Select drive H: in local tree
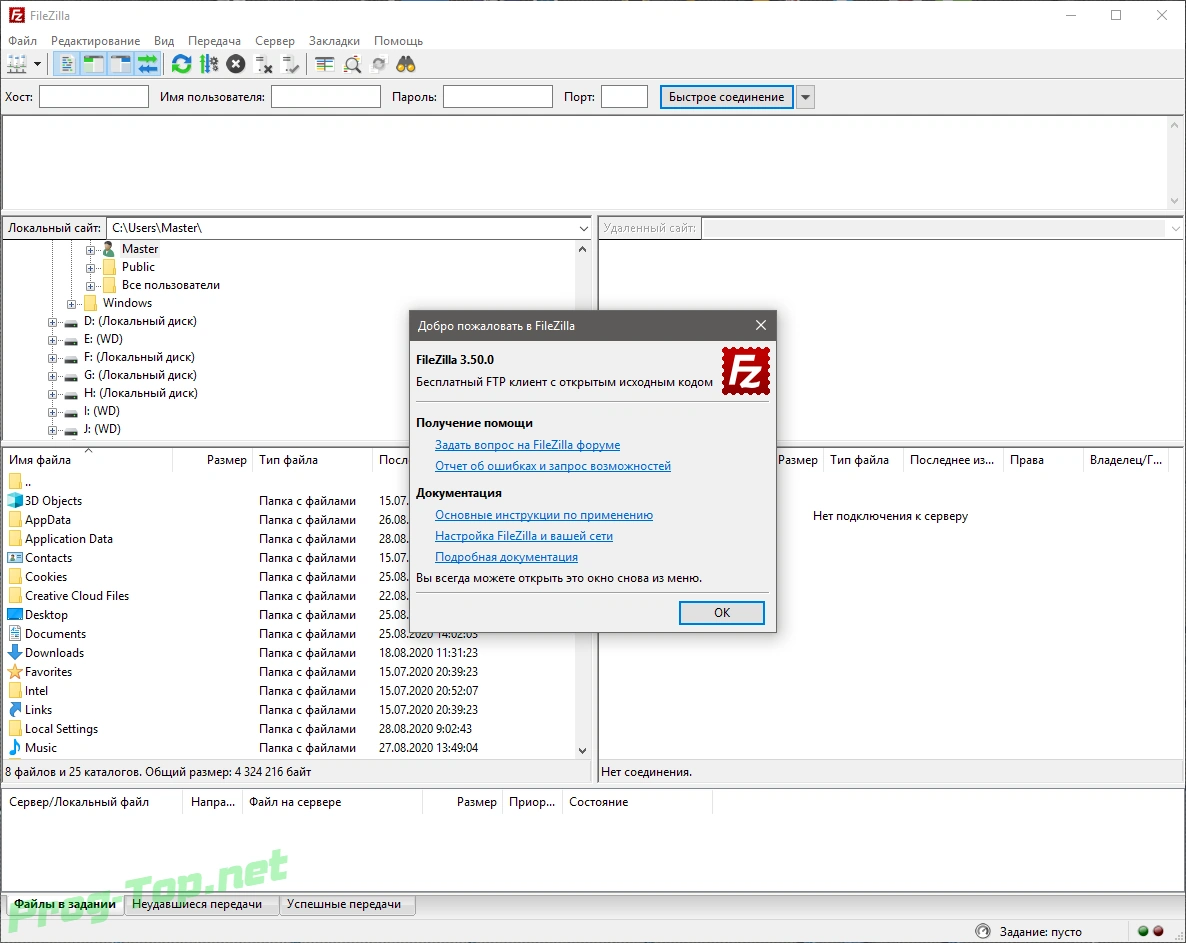The height and width of the screenshot is (943, 1186). point(141,393)
